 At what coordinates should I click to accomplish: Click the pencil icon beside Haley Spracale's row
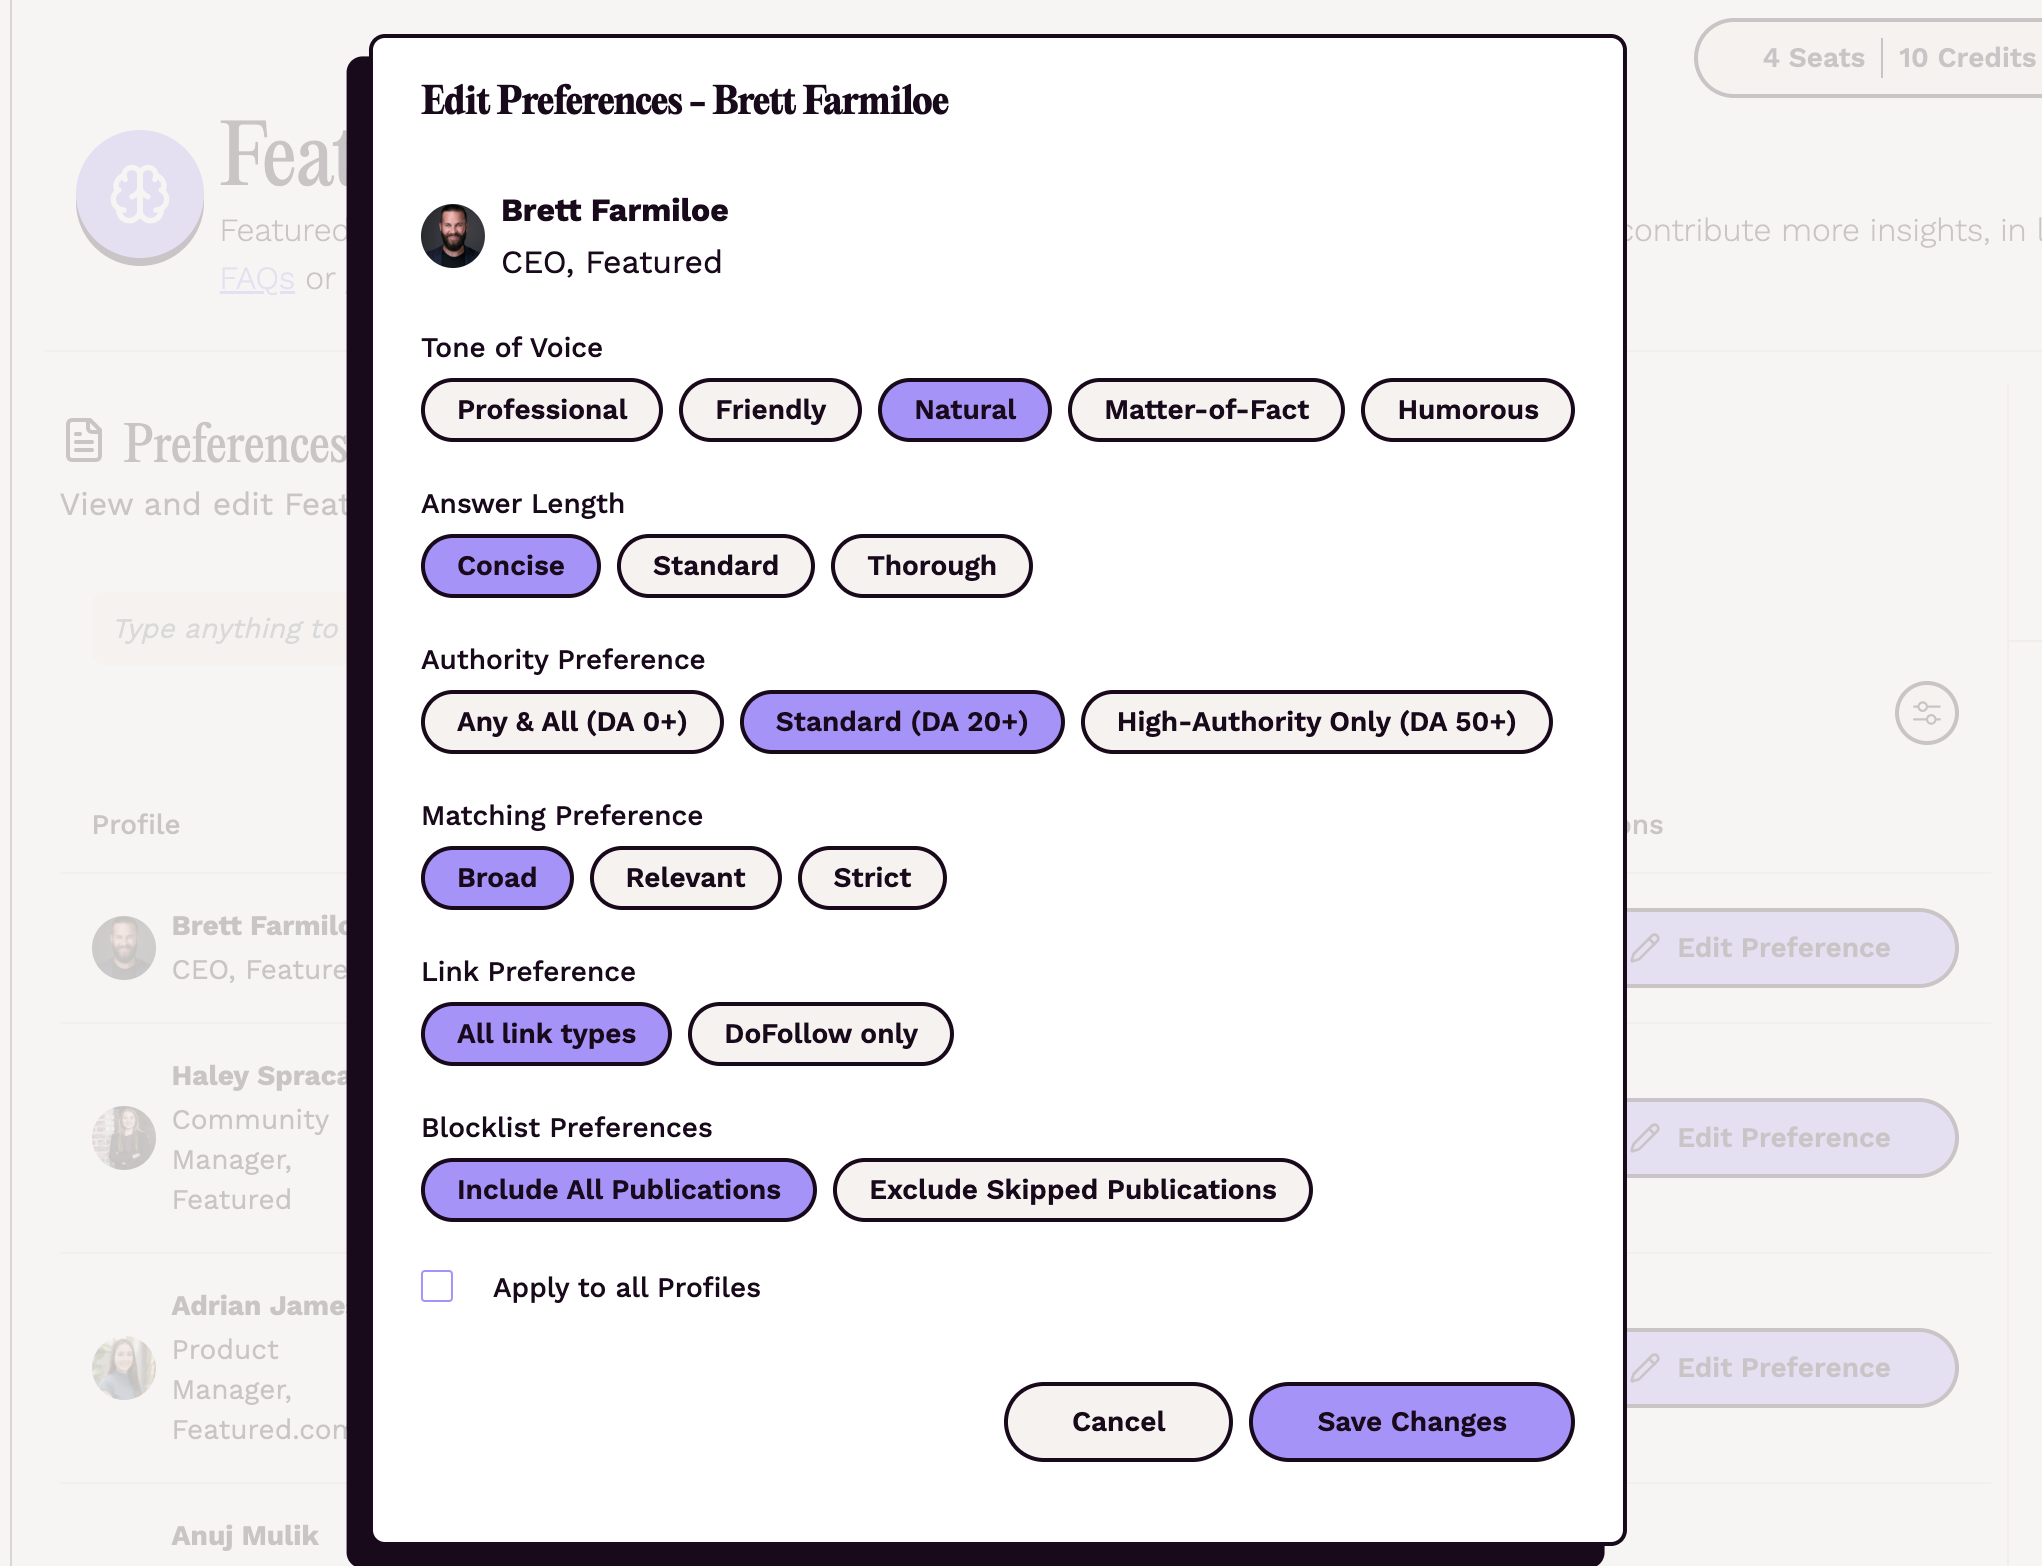[1649, 1137]
